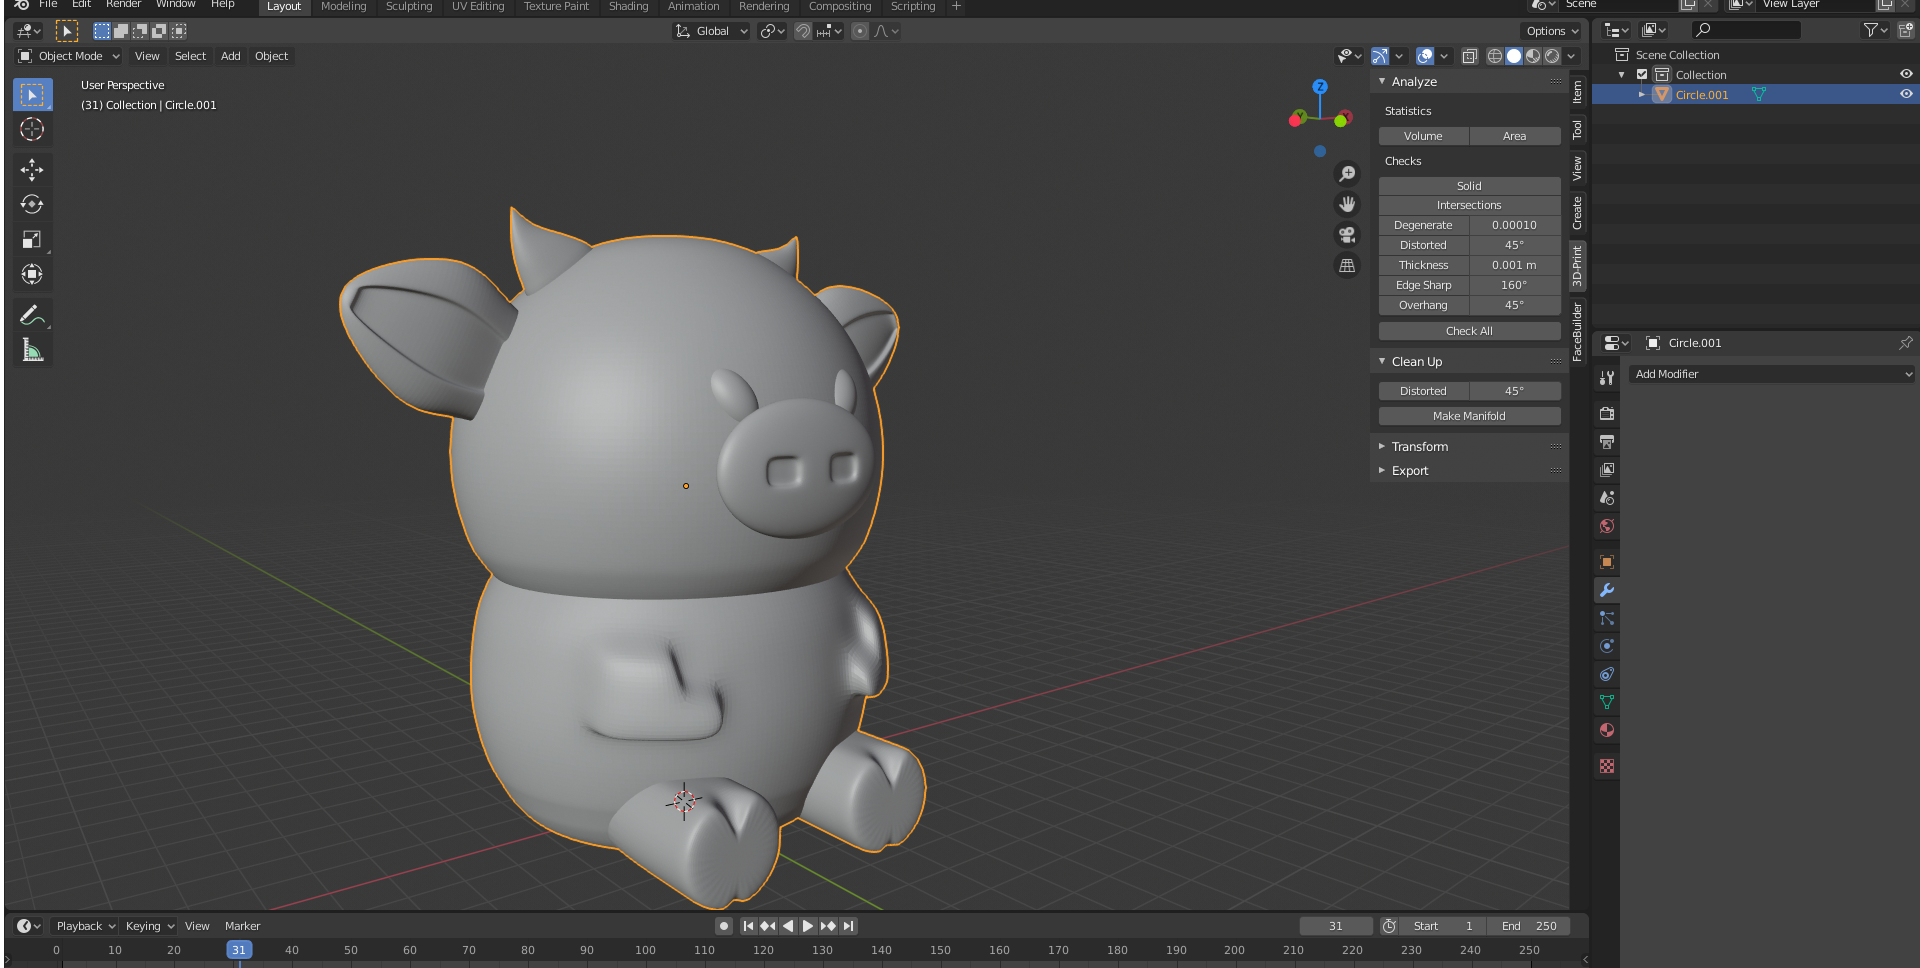
Task: Click the End frame field showing 250
Action: tap(1529, 925)
